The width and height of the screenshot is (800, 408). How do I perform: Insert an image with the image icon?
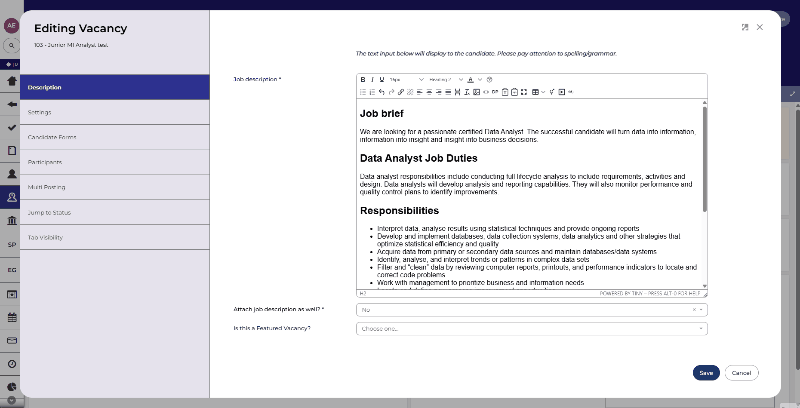click(476, 92)
